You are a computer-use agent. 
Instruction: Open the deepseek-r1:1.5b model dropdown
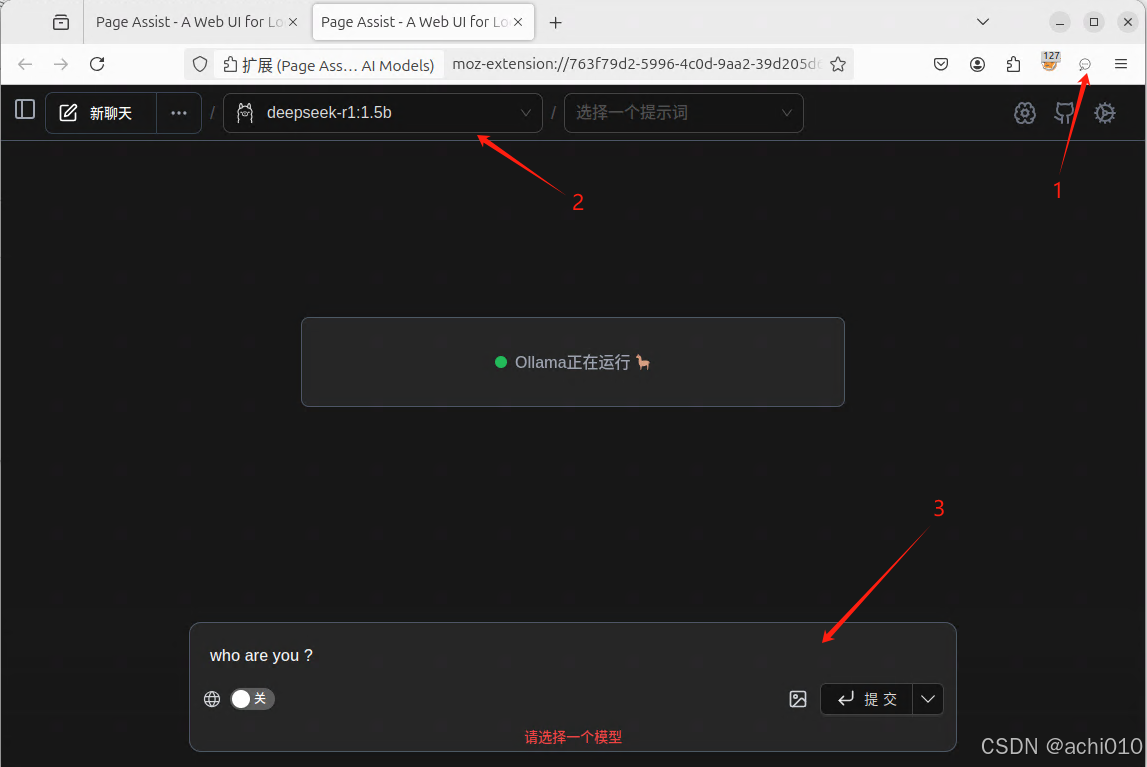point(383,113)
